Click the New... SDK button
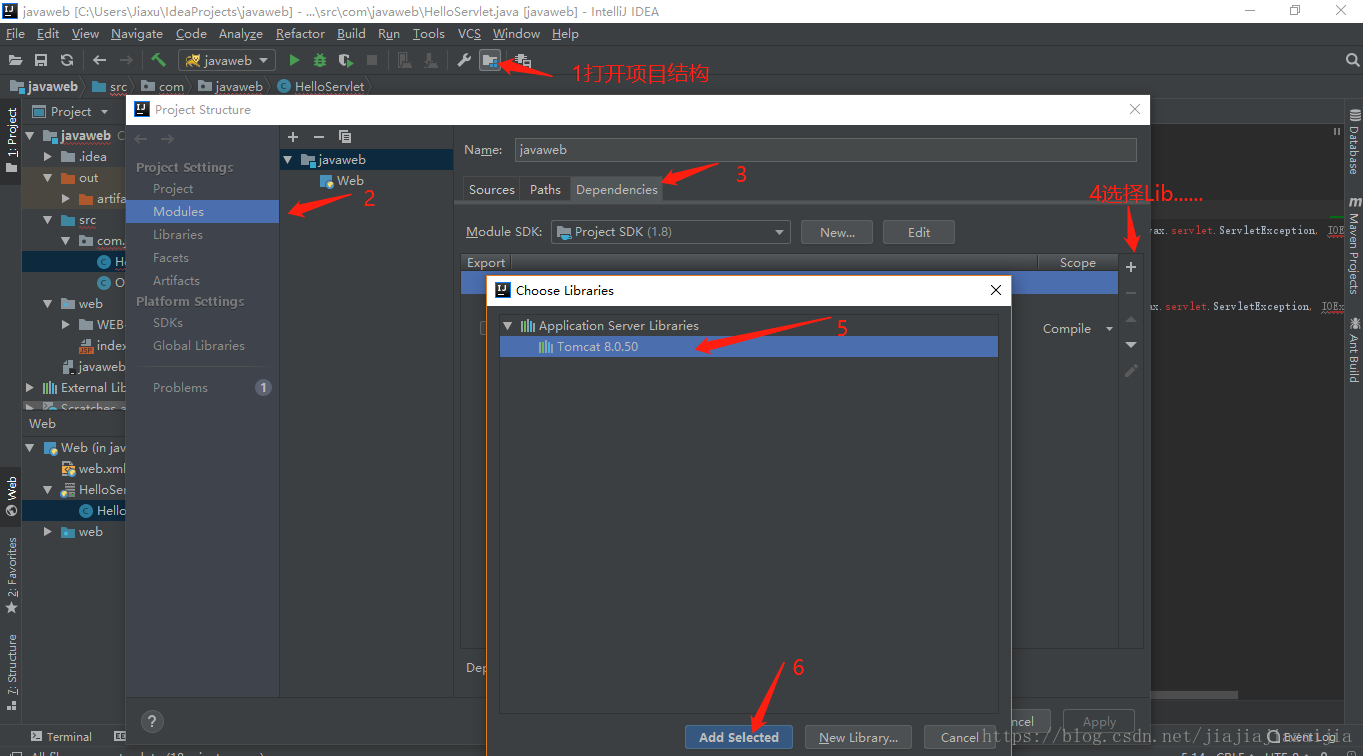 click(x=837, y=232)
